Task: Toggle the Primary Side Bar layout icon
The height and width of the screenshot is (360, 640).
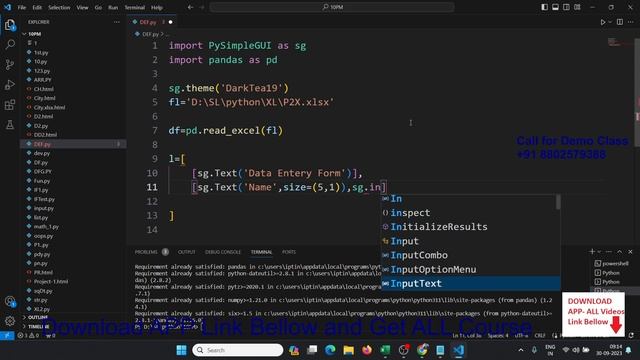Action: 544,7
